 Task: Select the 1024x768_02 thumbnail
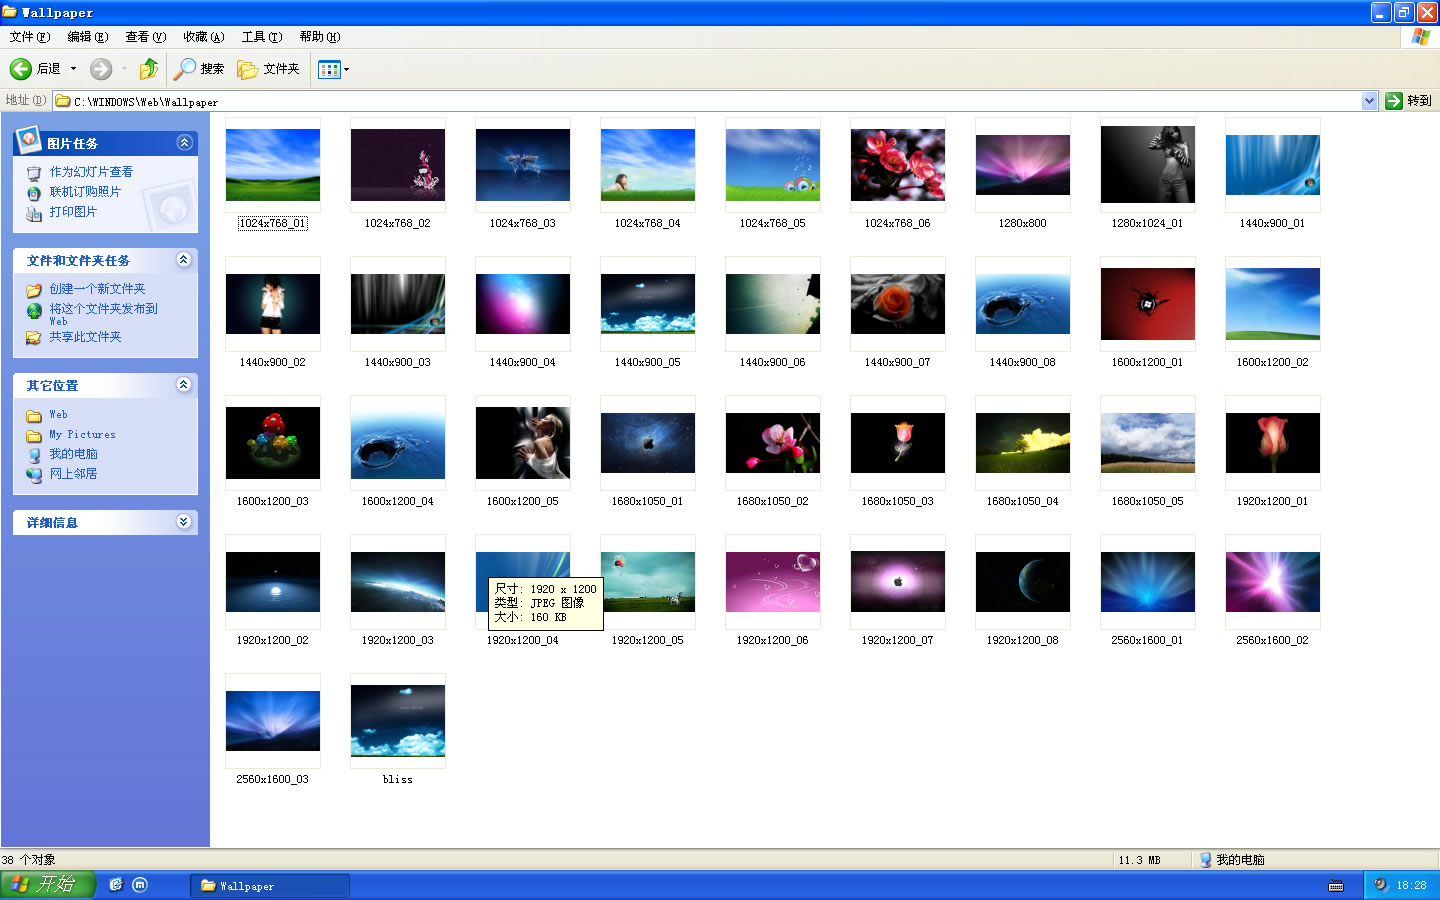[398, 165]
